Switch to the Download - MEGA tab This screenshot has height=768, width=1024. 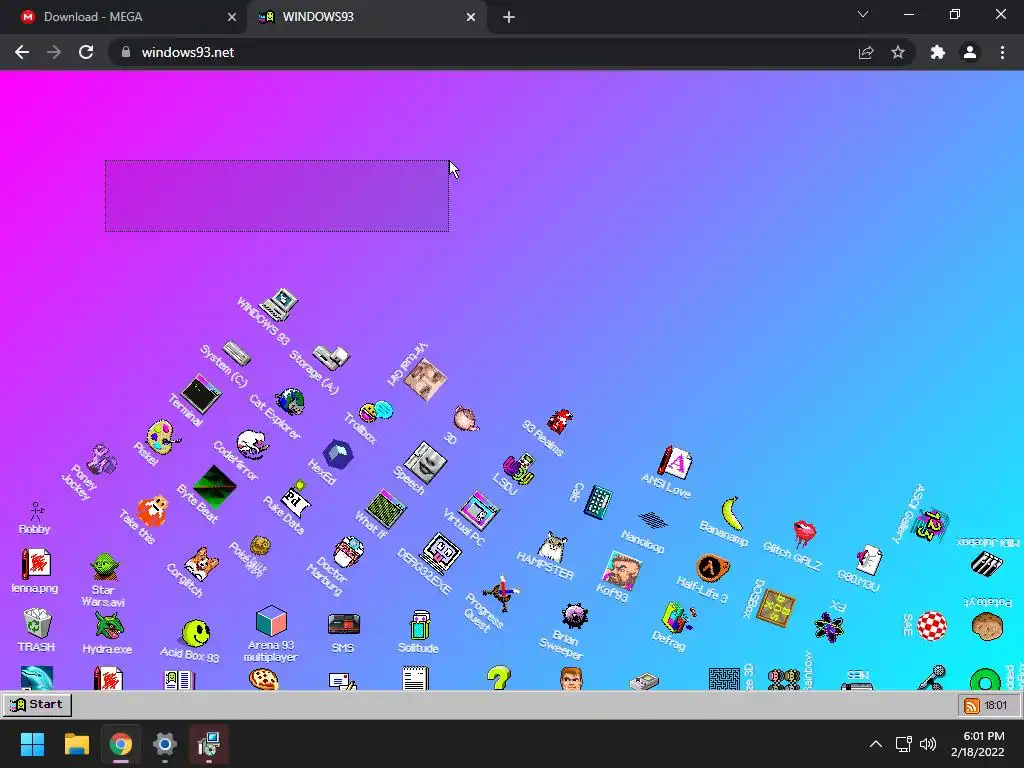[x=123, y=17]
